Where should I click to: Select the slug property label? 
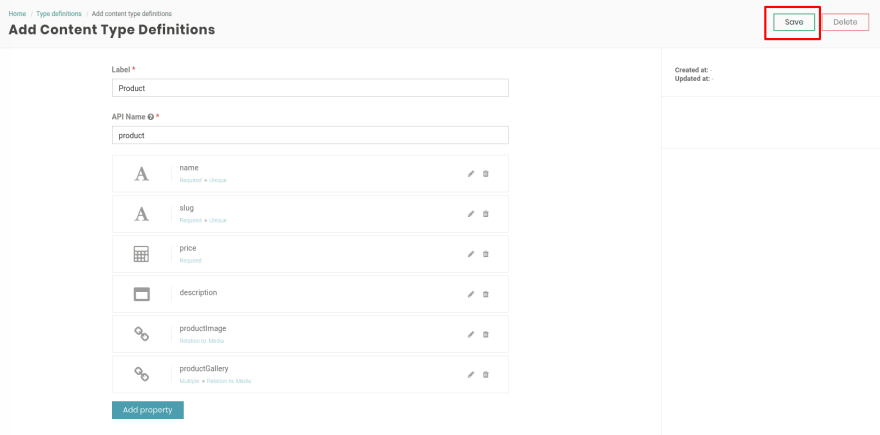tap(187, 208)
